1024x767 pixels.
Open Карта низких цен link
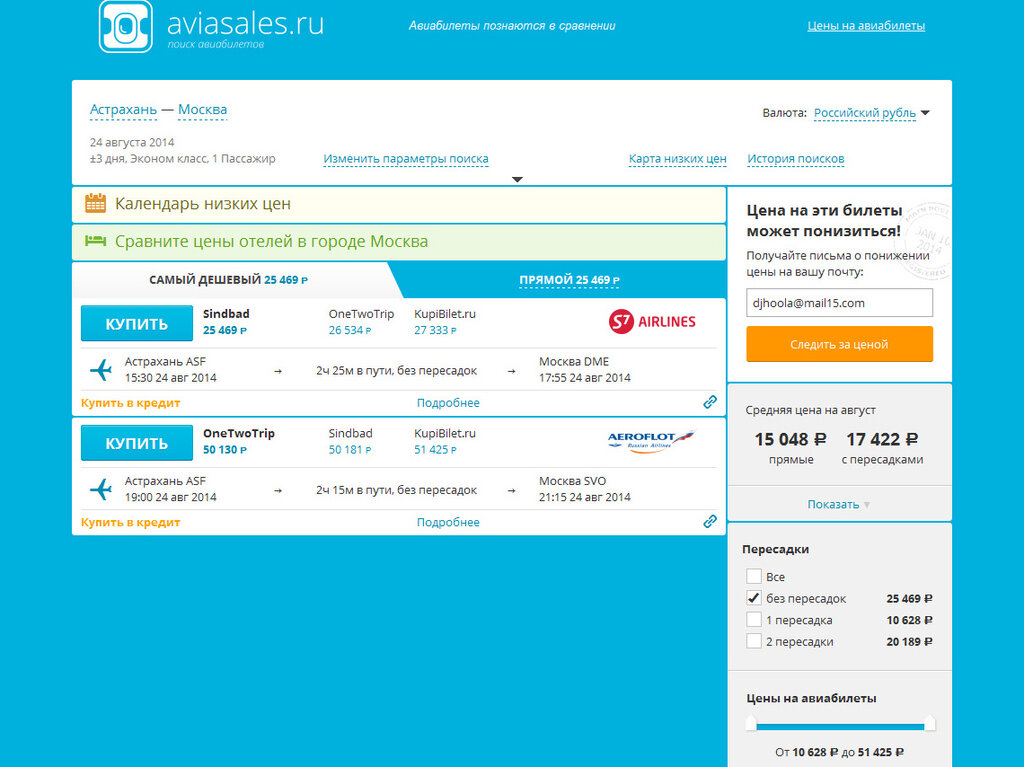tap(677, 159)
